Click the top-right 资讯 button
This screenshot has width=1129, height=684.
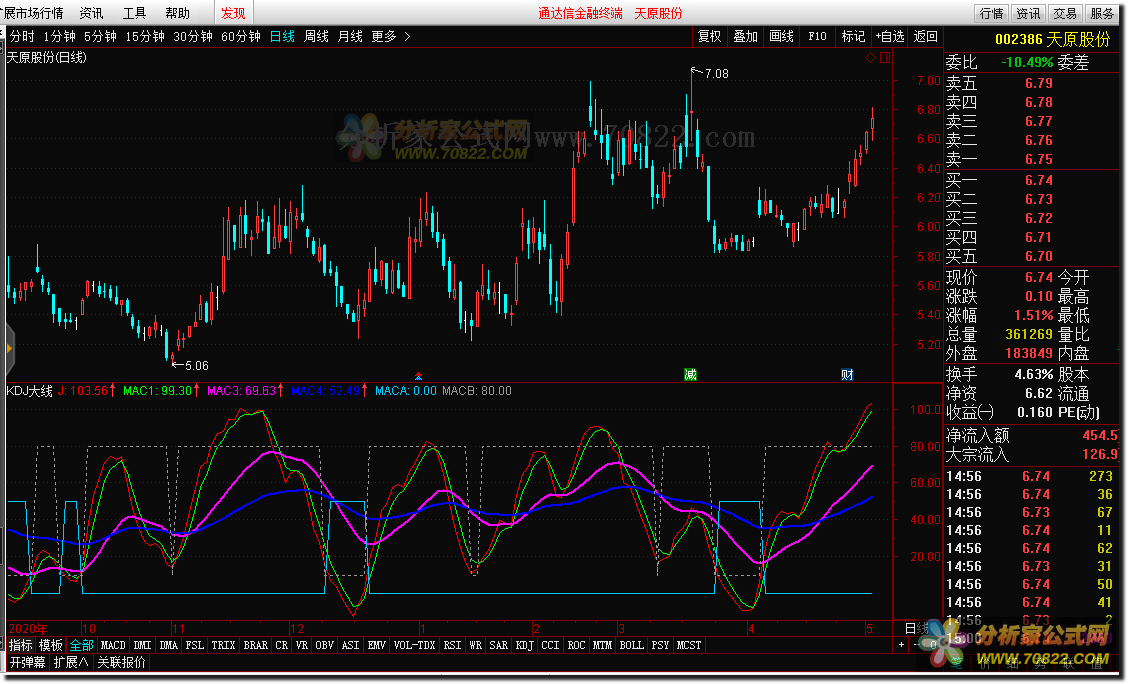tap(1028, 13)
